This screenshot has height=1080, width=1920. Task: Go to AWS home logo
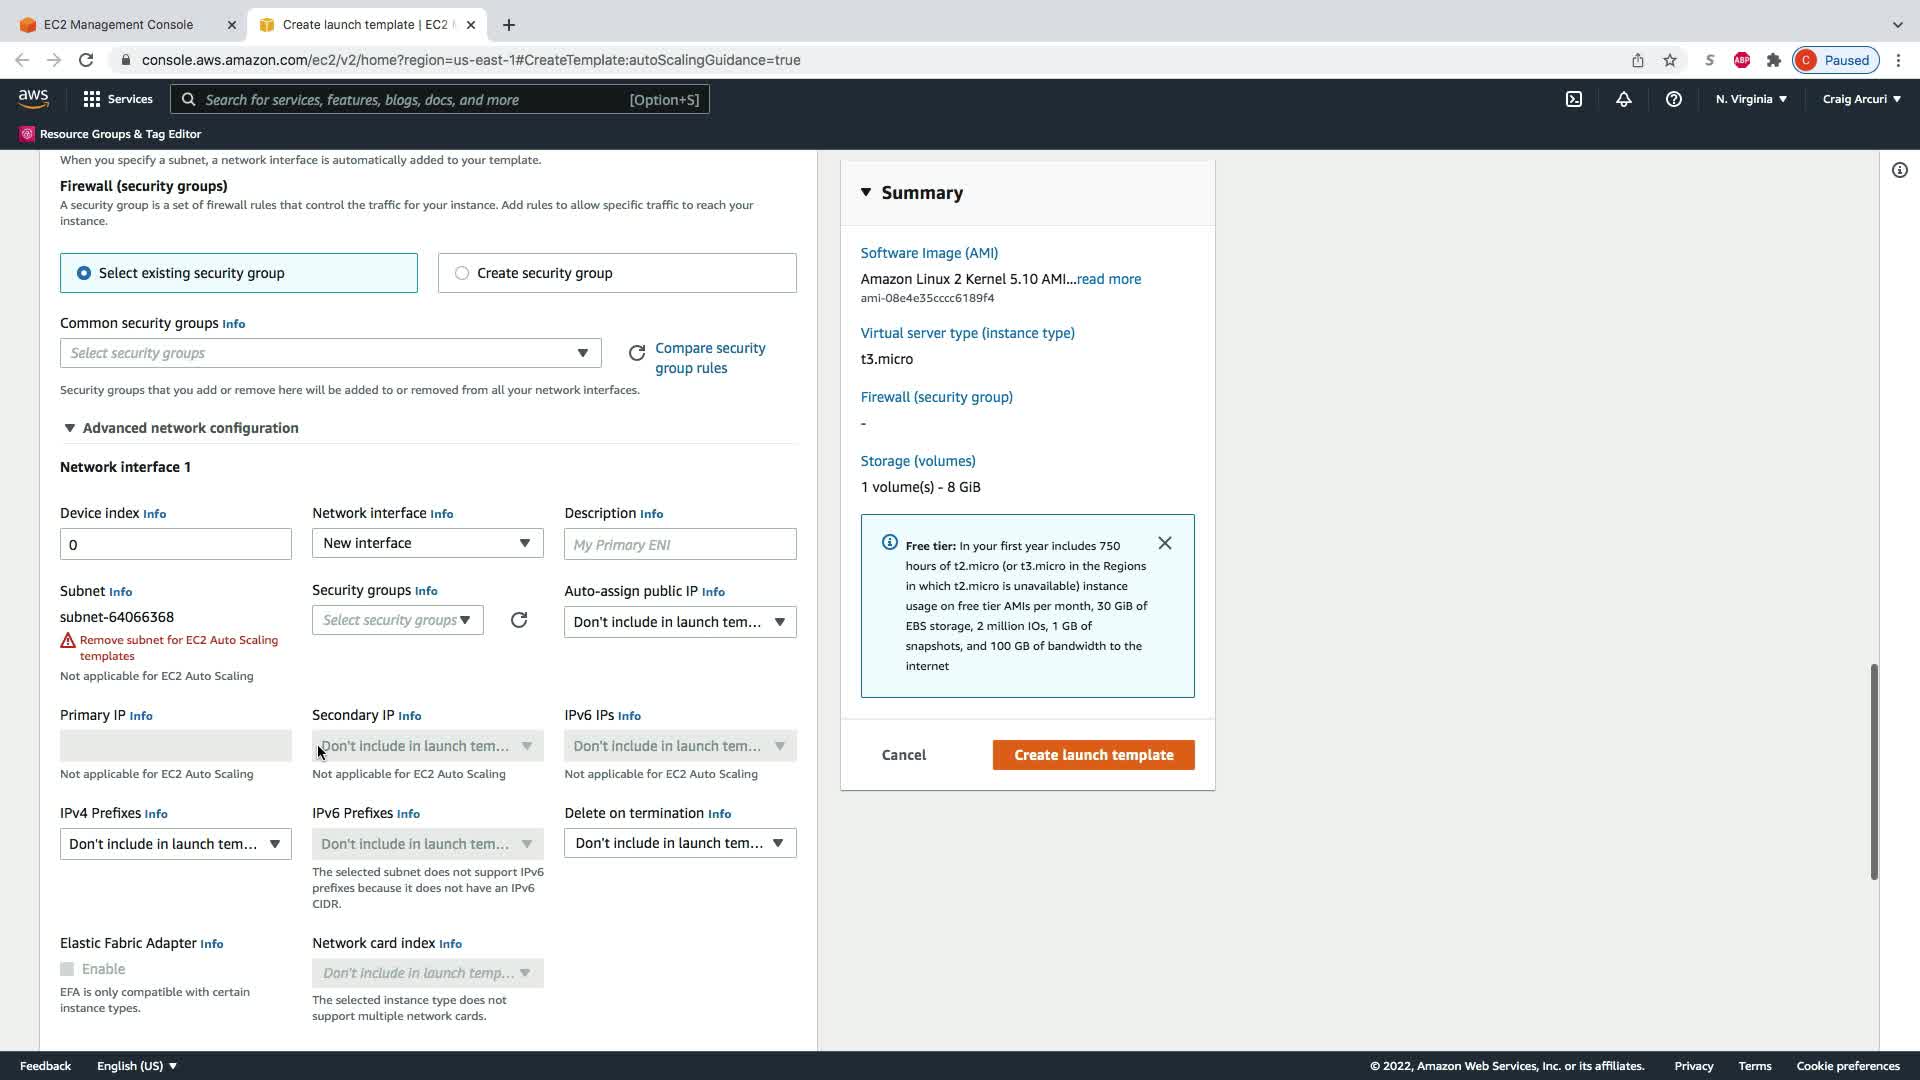pyautogui.click(x=33, y=98)
